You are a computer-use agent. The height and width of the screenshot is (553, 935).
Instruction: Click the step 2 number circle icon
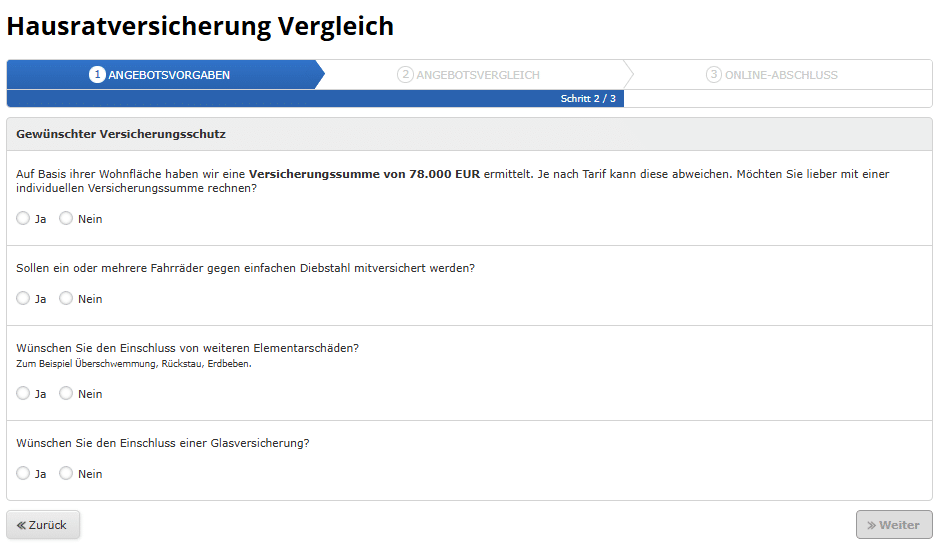click(405, 75)
